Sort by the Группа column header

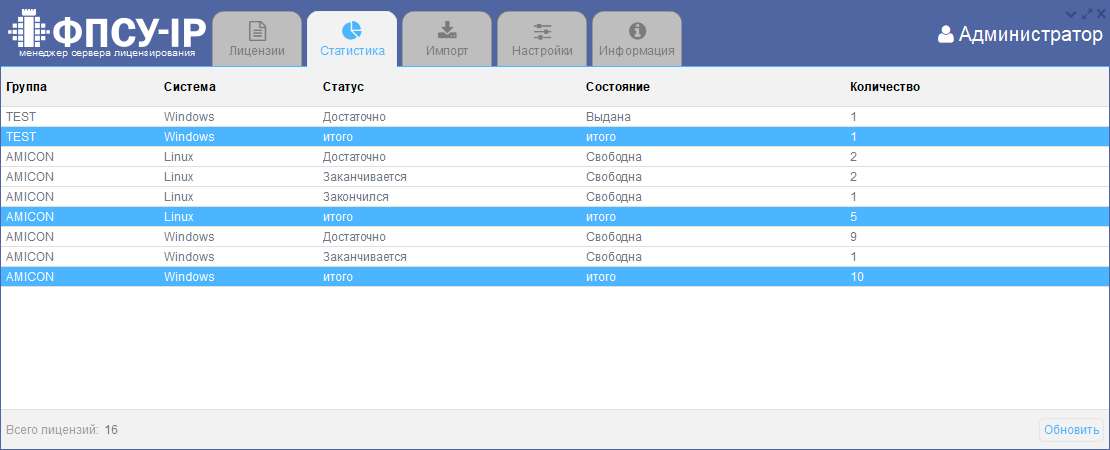point(26,87)
